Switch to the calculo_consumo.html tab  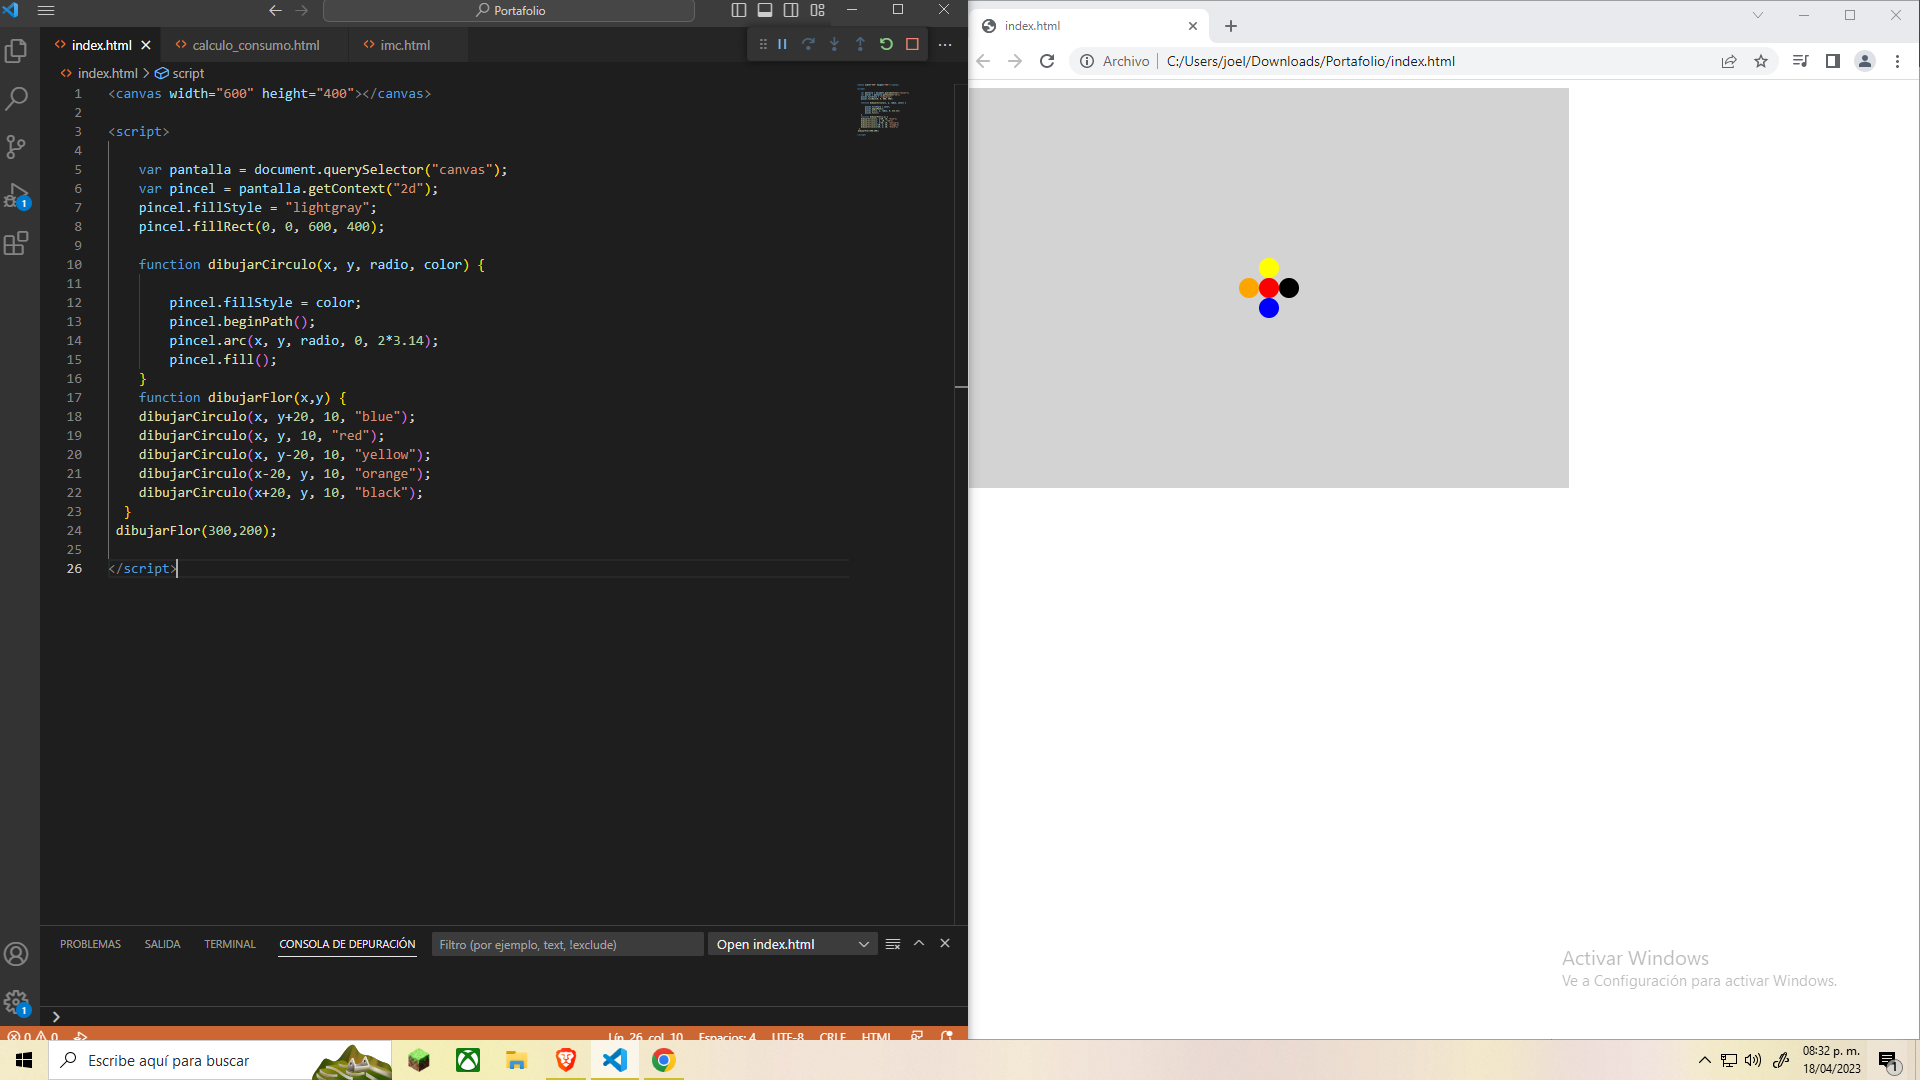click(255, 45)
